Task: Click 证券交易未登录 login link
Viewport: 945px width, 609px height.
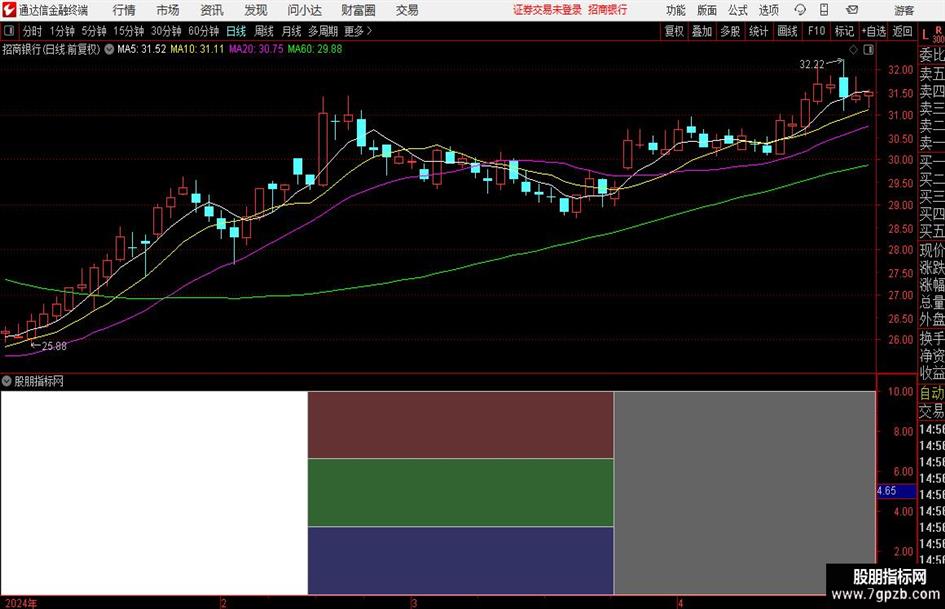Action: tap(547, 10)
